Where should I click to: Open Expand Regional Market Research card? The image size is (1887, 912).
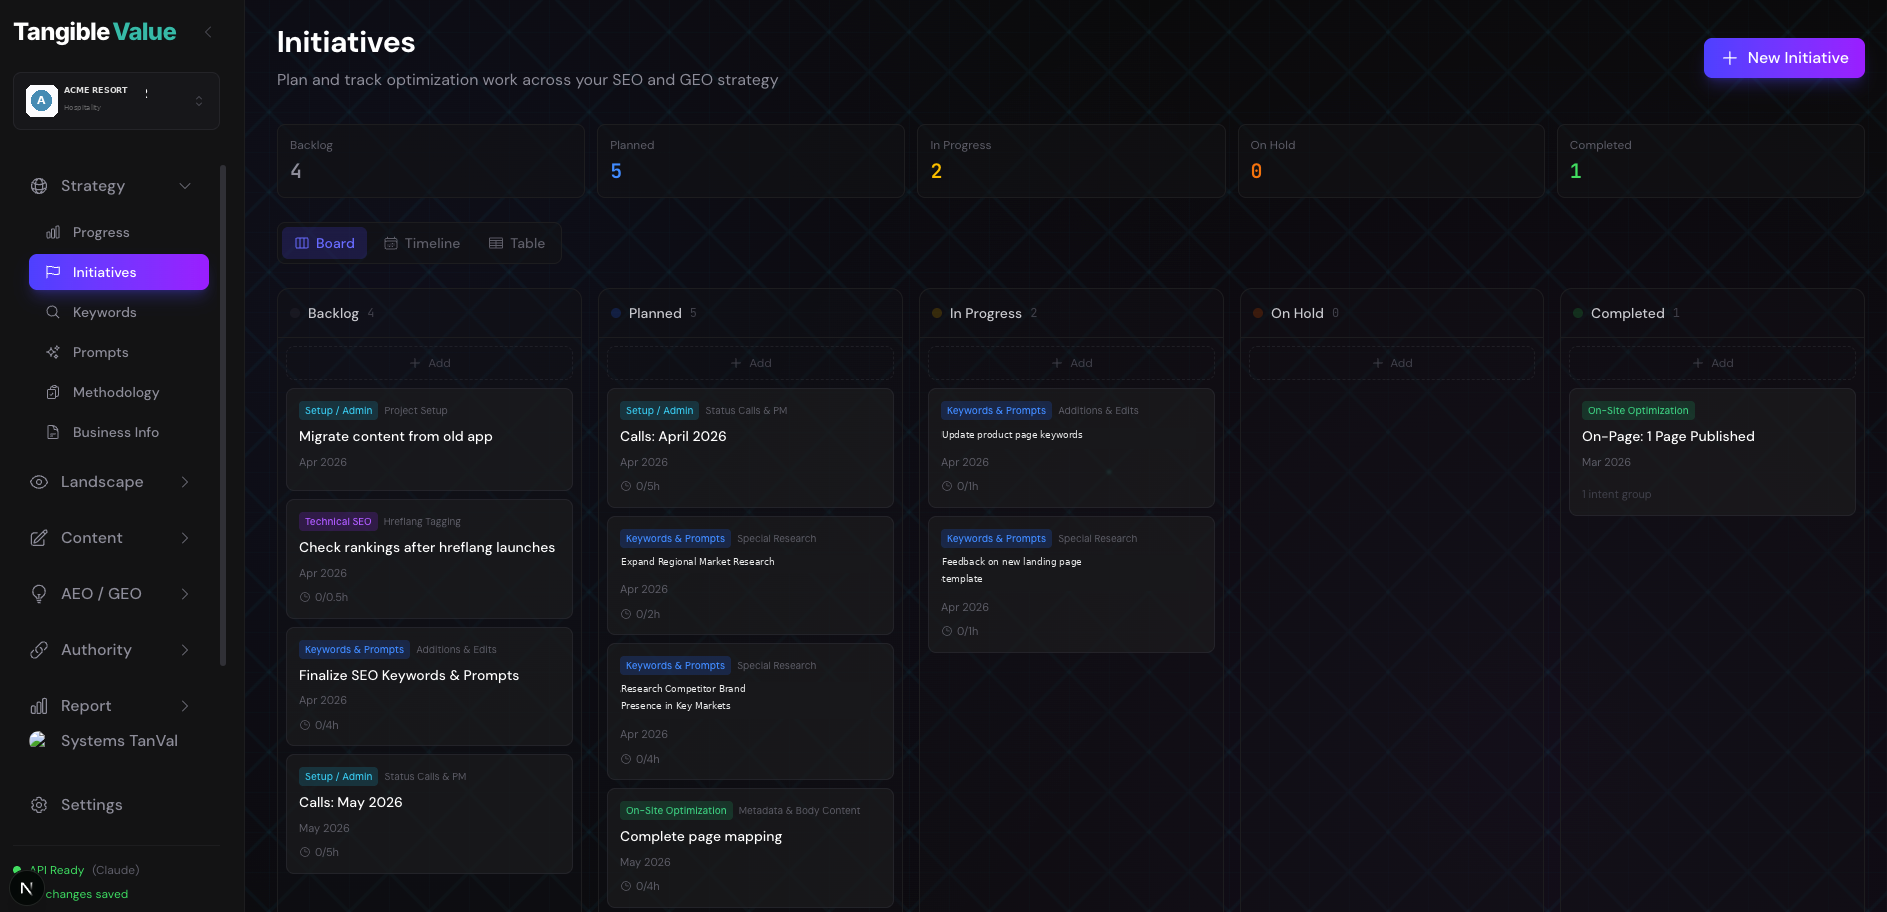tap(750, 575)
